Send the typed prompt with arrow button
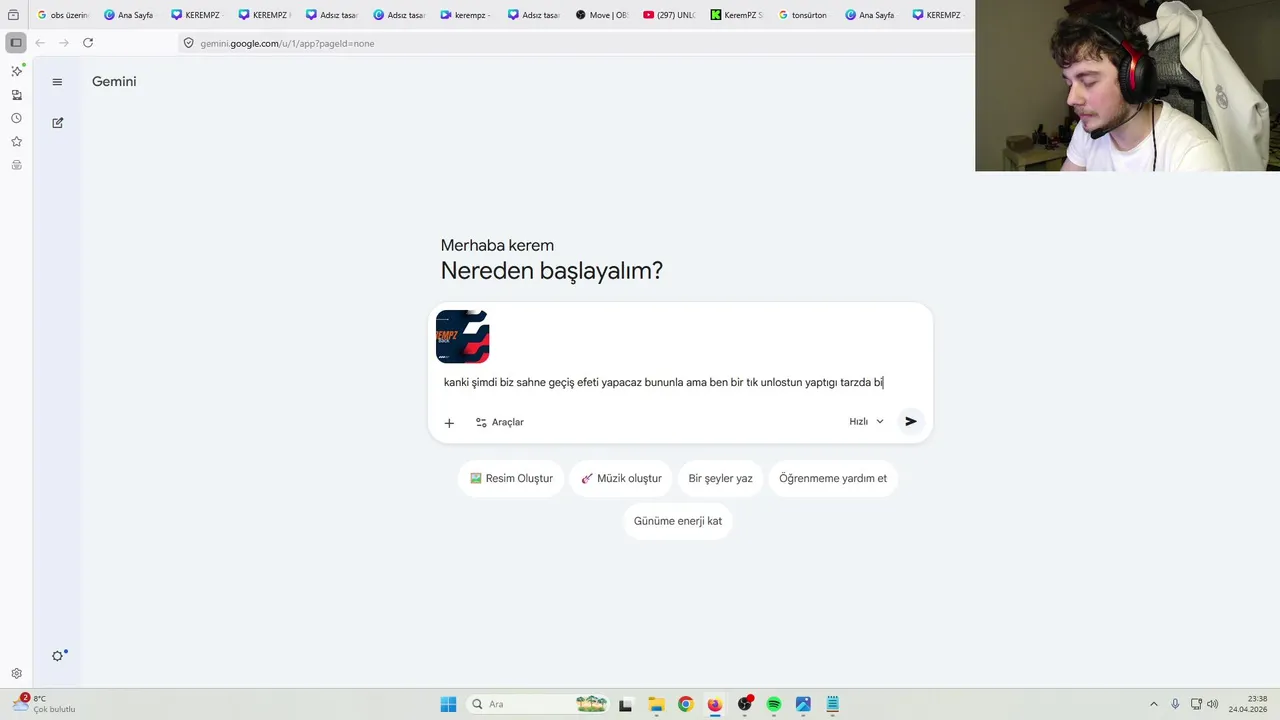This screenshot has height=720, width=1280. pos(910,421)
